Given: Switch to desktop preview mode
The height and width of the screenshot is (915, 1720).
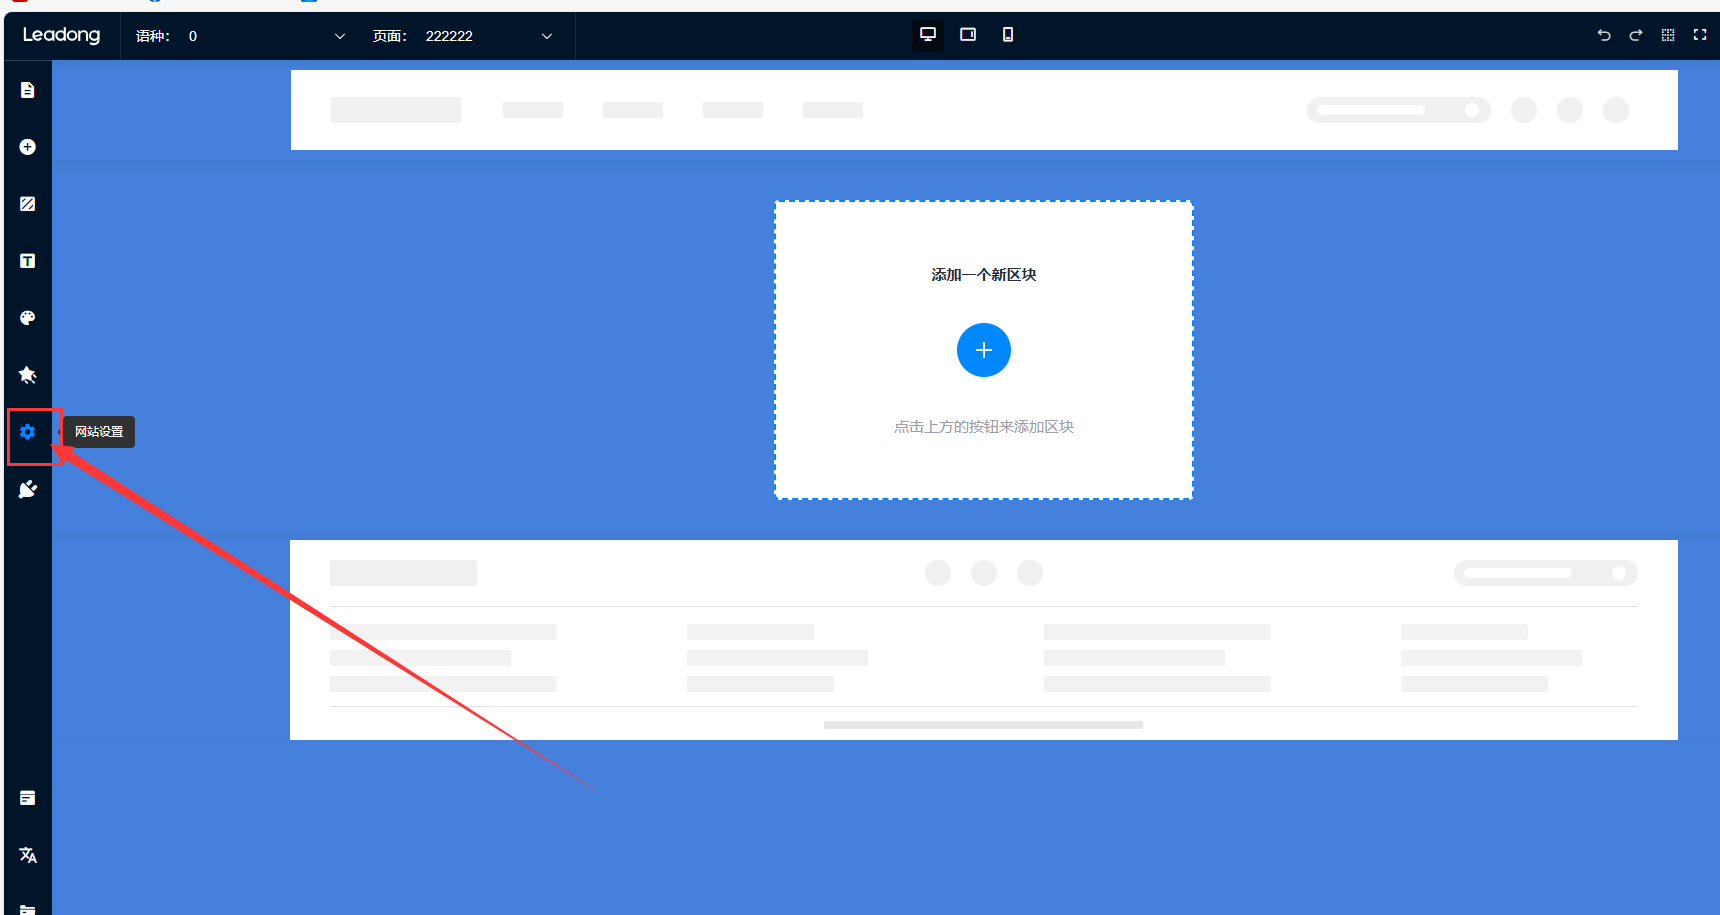Looking at the screenshot, I should tap(928, 35).
